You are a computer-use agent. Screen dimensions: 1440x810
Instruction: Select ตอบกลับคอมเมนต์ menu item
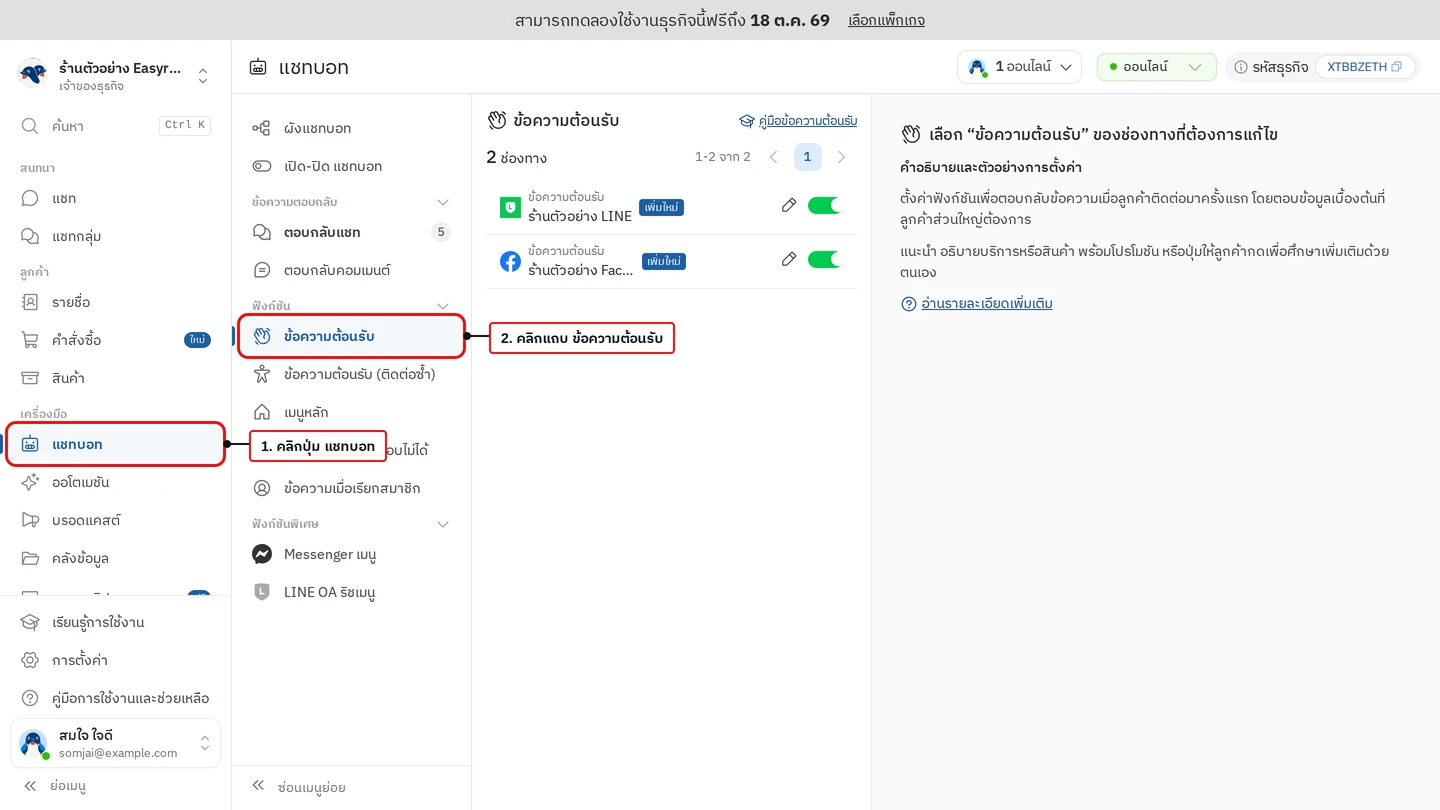[351, 270]
